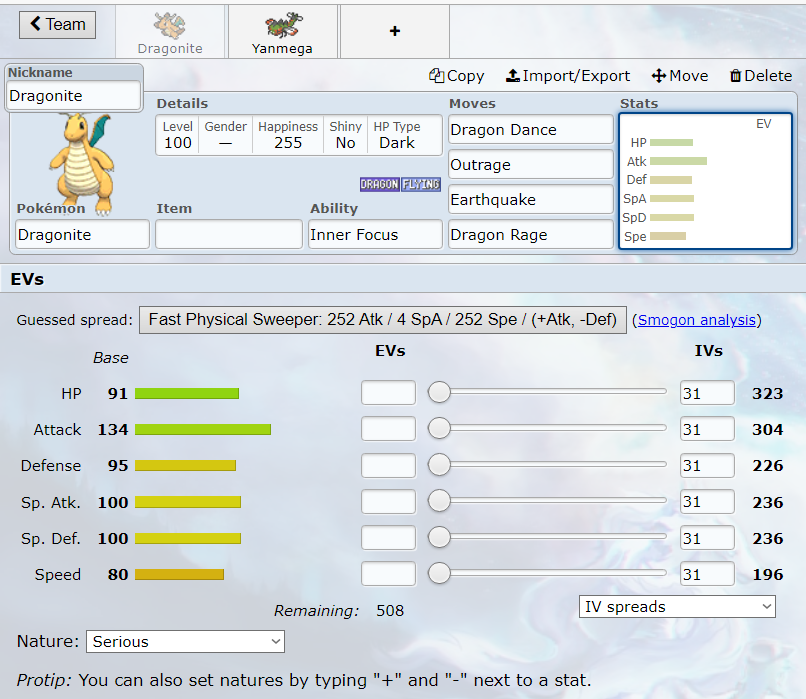This screenshot has width=806, height=699.
Task: Open the Nature dropdown showing Serious
Action: click(x=186, y=641)
